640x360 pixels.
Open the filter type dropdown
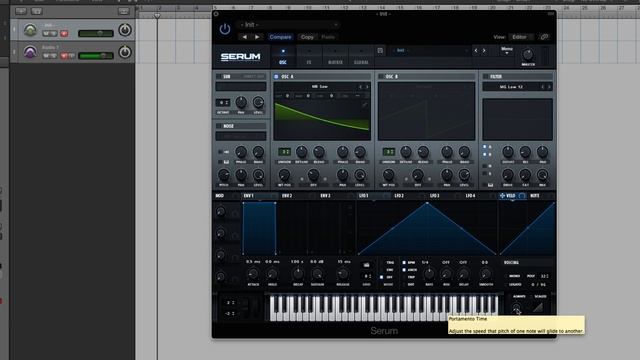click(512, 87)
